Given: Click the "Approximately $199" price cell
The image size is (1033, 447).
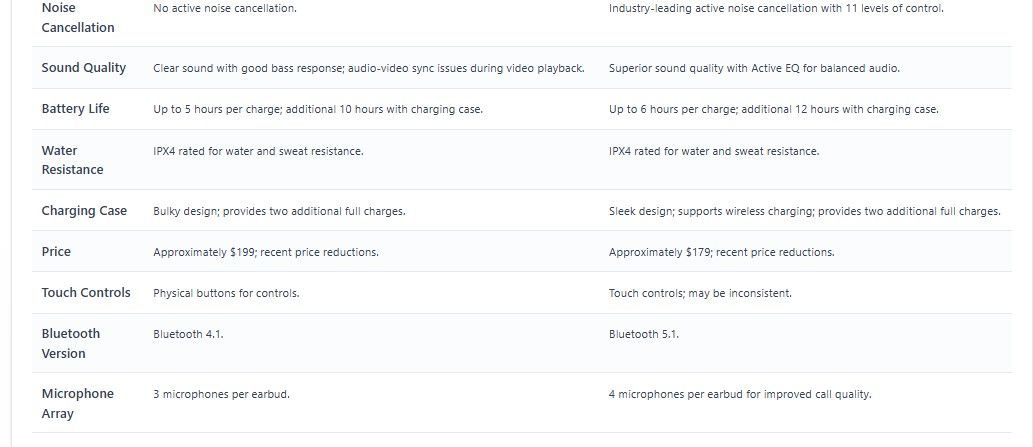Looking at the screenshot, I should pos(266,252).
